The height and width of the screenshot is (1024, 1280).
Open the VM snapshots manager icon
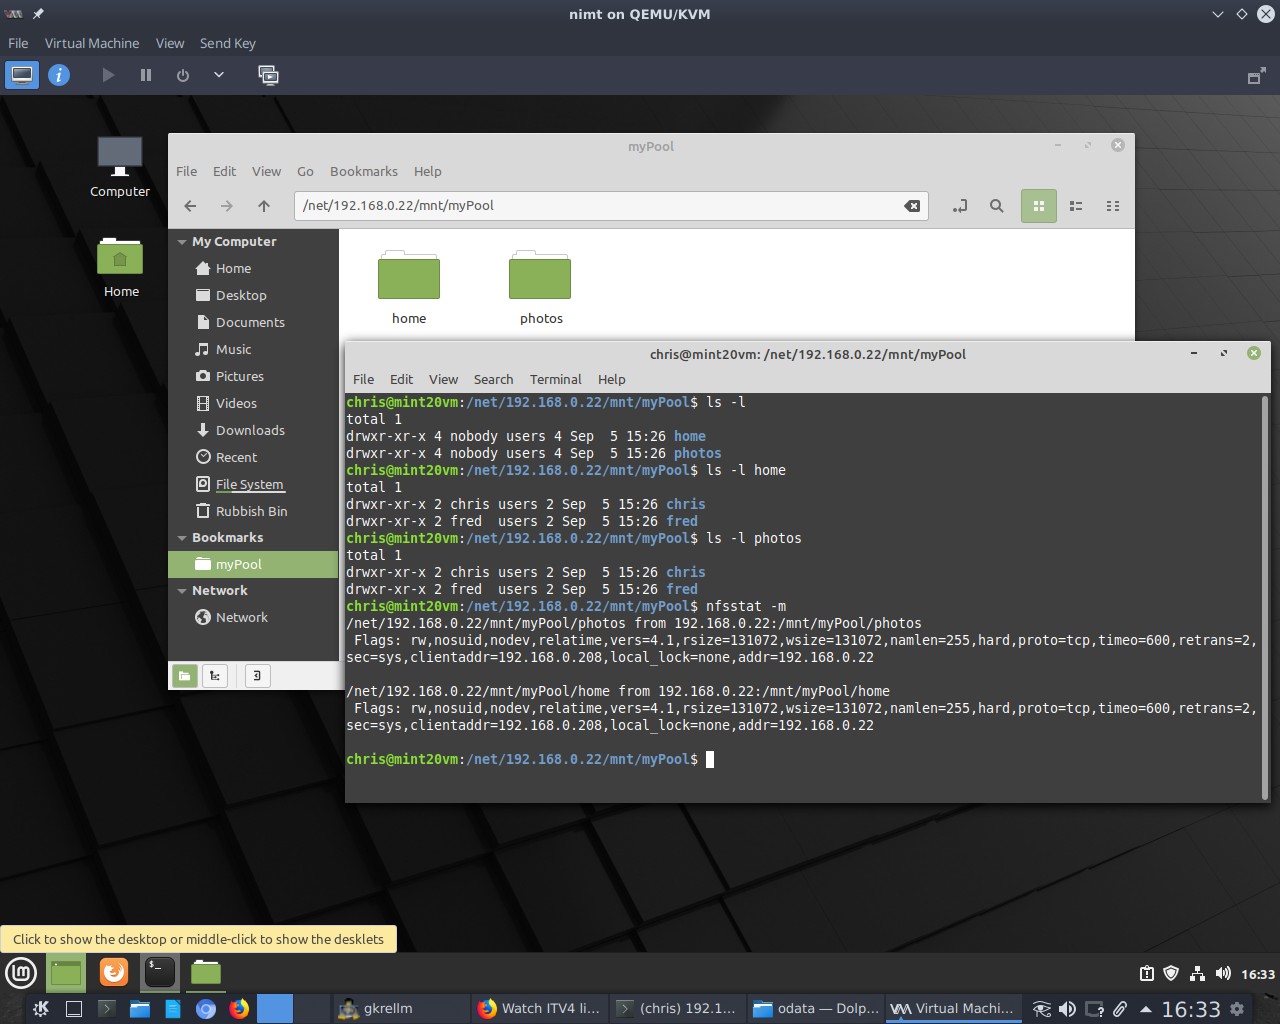tap(268, 75)
